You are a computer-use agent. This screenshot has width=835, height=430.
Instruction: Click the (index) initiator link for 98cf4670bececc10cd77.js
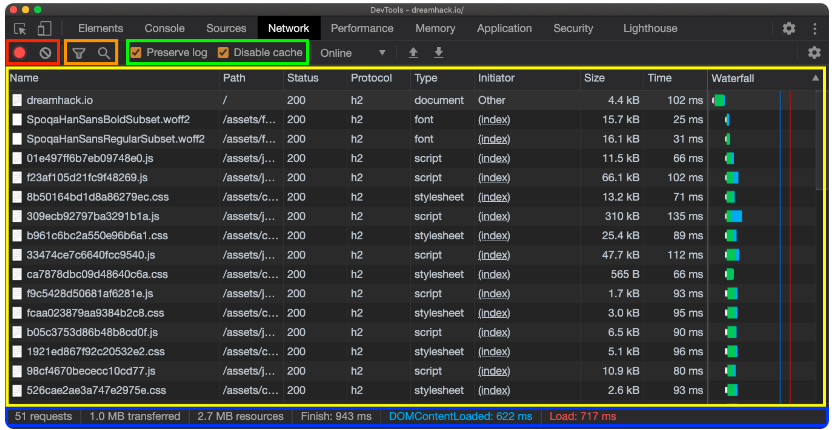tap(494, 371)
